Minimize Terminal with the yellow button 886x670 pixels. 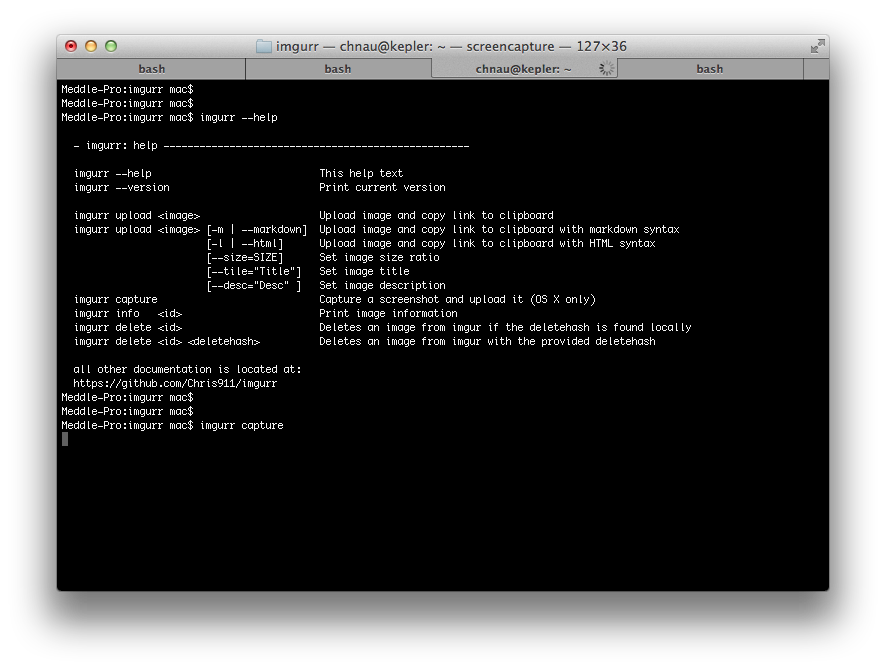click(x=91, y=46)
